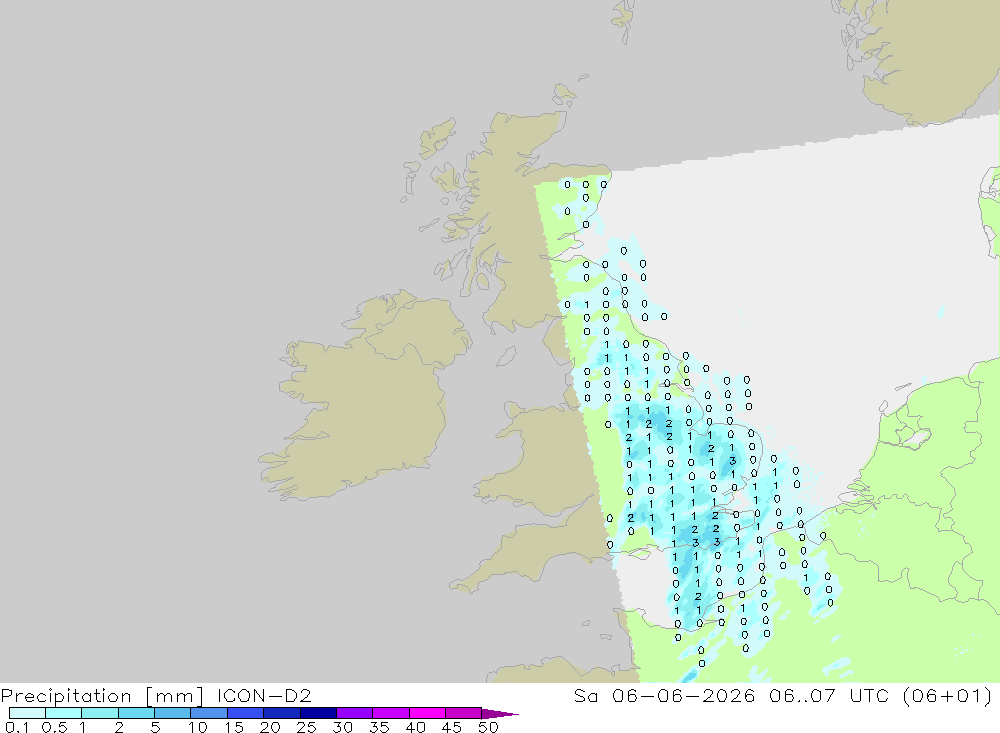
Task: Choose the bright magenta swatch between 40 and 45
Action: tap(427, 713)
